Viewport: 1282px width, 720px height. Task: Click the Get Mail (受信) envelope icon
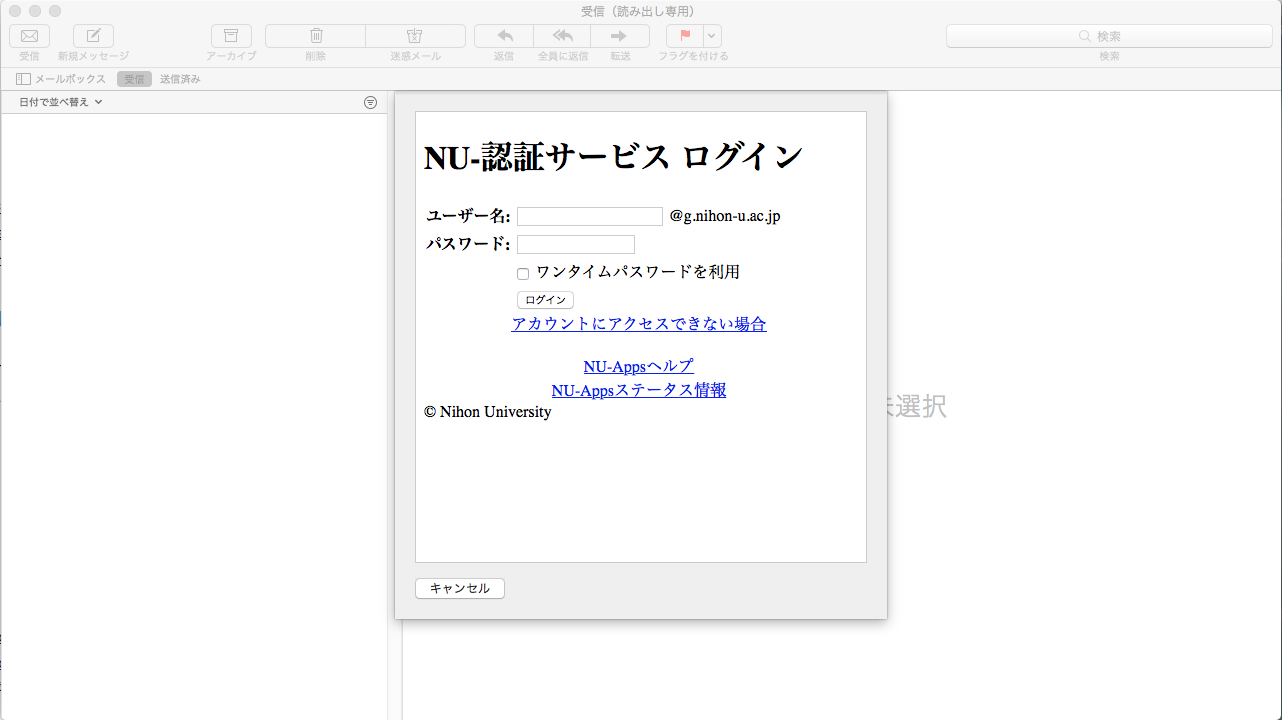click(29, 36)
